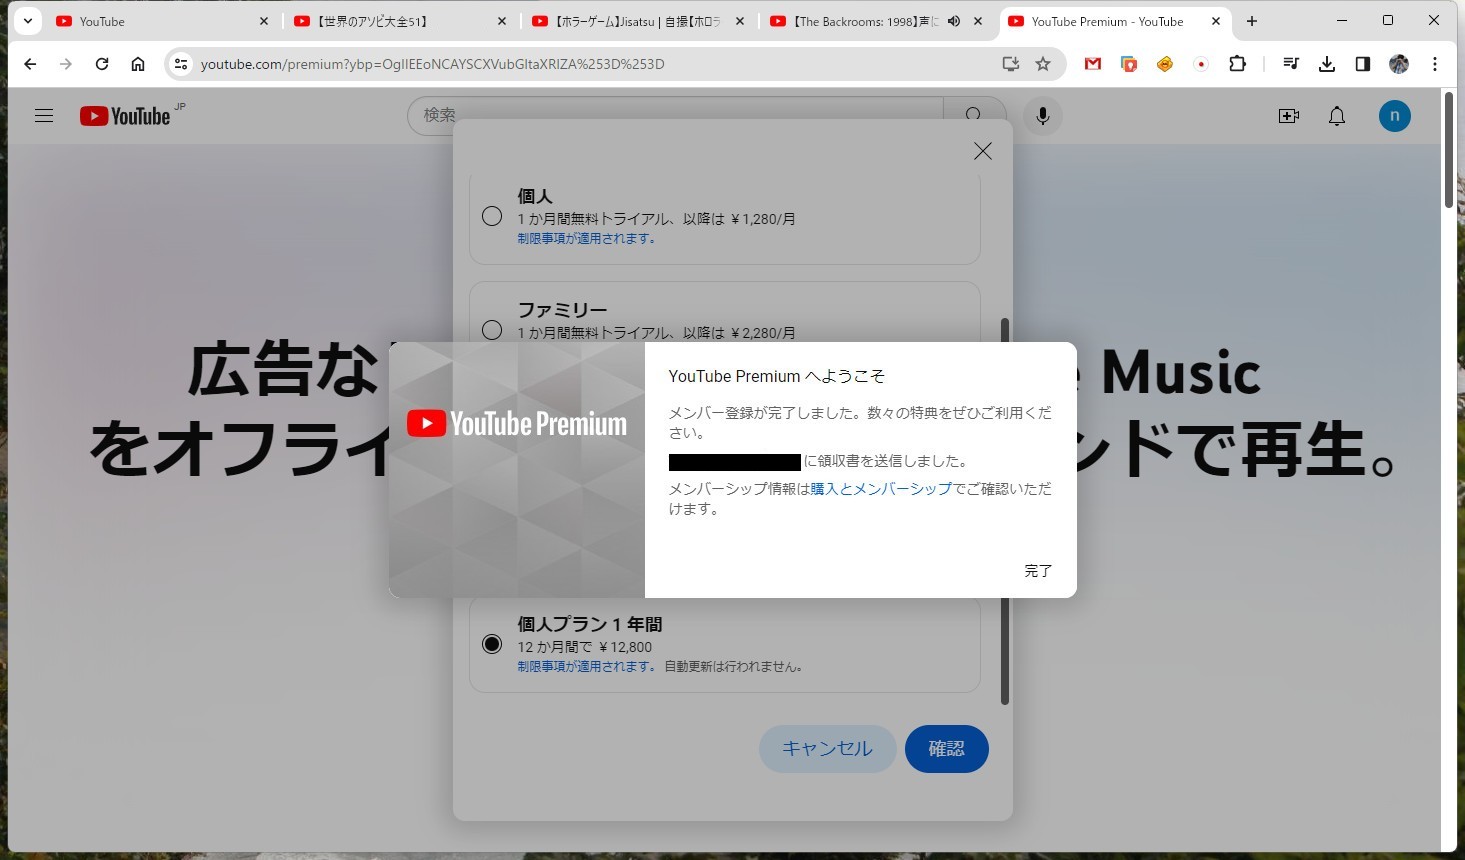Open the YouTube account avatar menu
1465x860 pixels.
(x=1395, y=116)
